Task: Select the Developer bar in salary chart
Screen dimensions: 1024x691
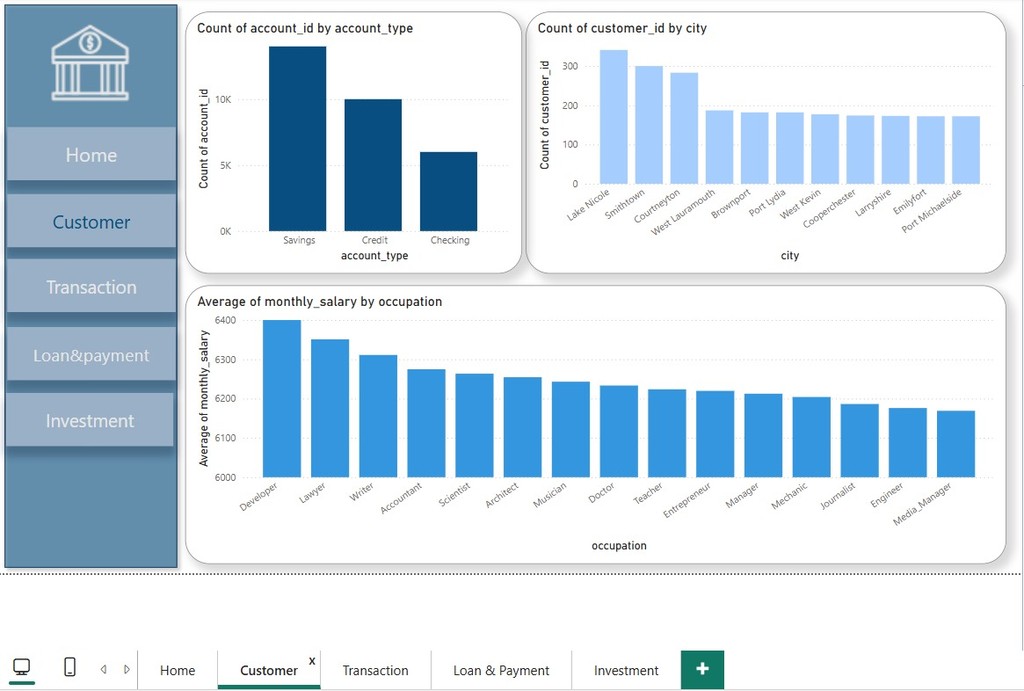Action: pyautogui.click(x=281, y=399)
